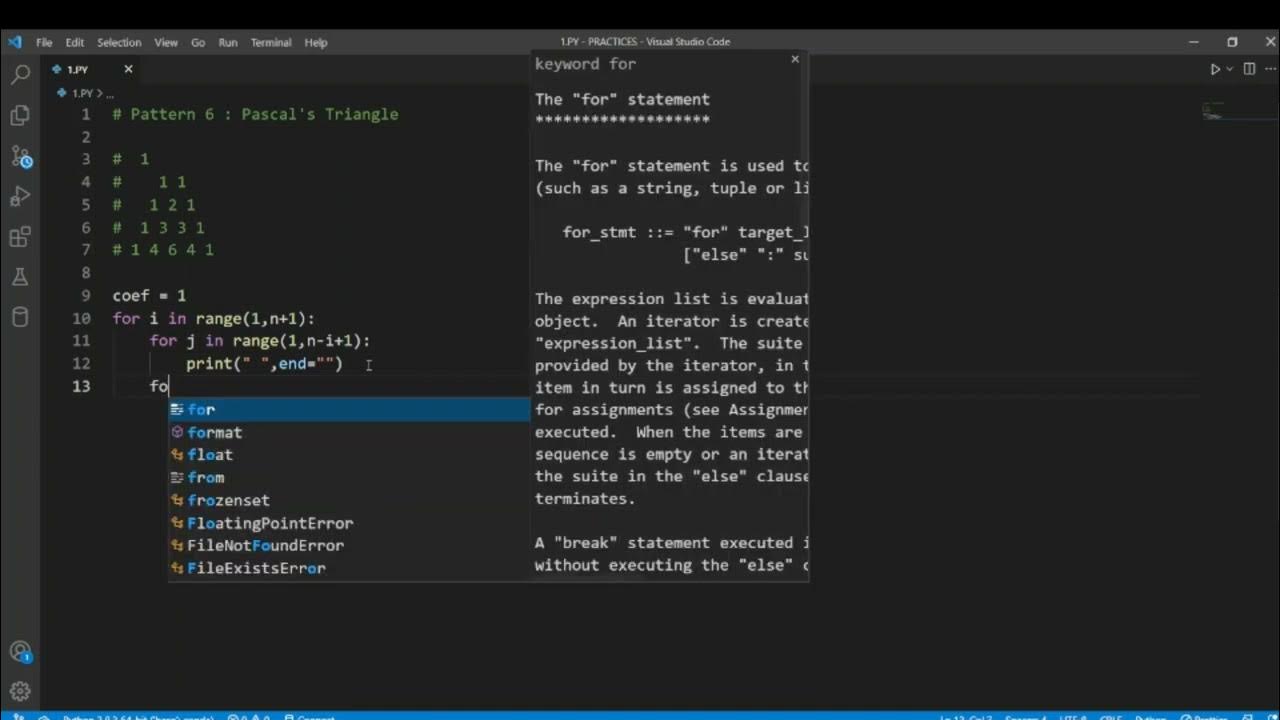Open the Run and Debug view
This screenshot has height=720, width=1280.
pos(20,197)
